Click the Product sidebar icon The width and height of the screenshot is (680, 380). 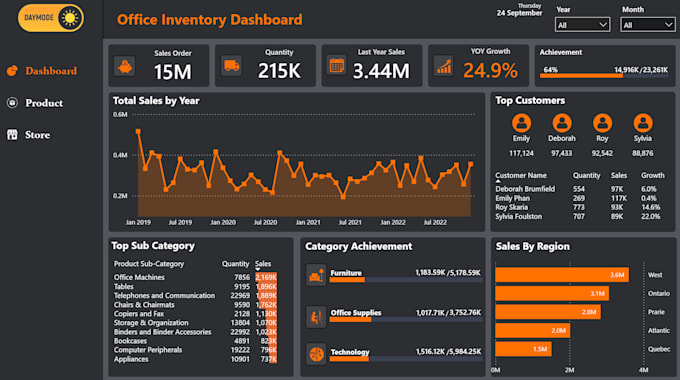pyautogui.click(x=12, y=103)
